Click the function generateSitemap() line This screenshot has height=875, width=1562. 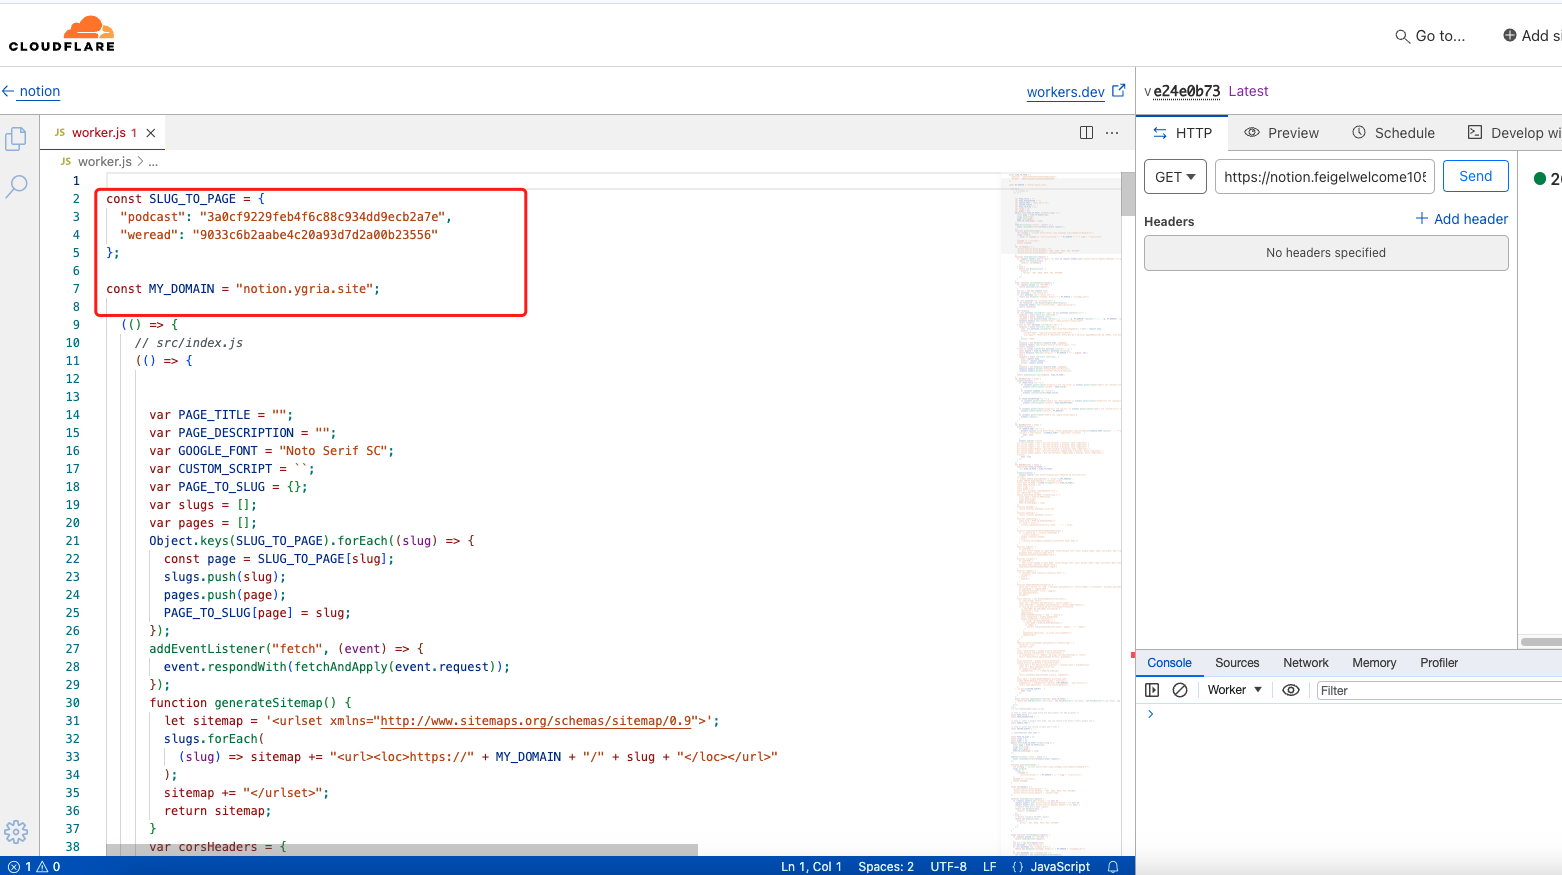[x=250, y=703]
